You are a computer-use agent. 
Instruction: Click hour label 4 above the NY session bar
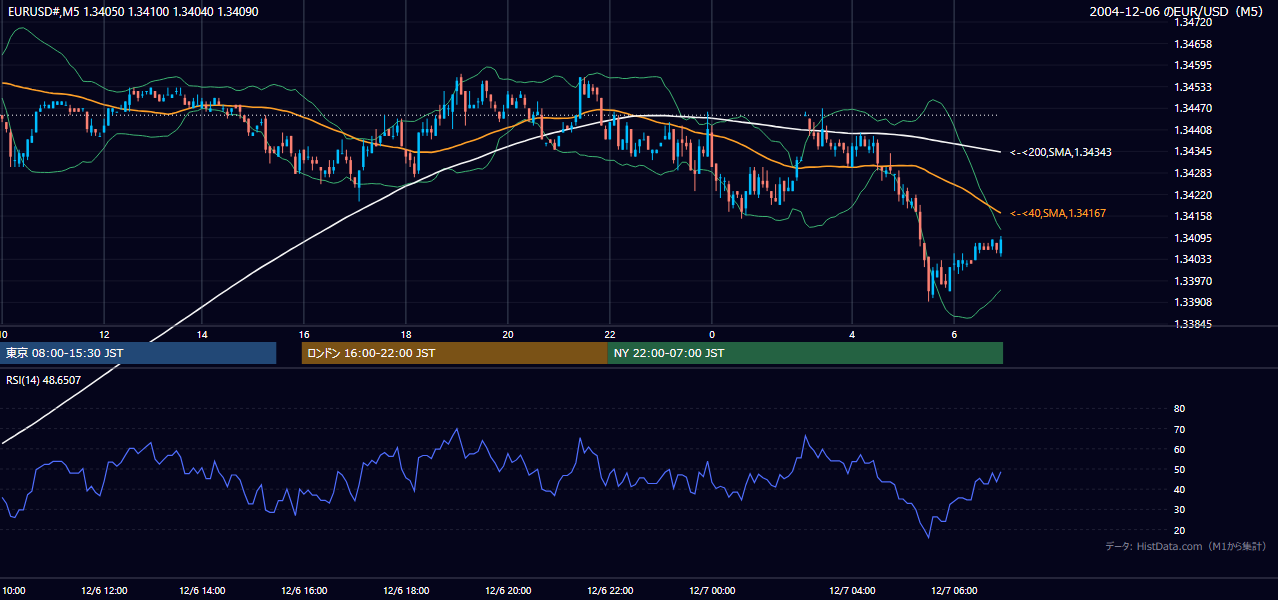pos(852,334)
